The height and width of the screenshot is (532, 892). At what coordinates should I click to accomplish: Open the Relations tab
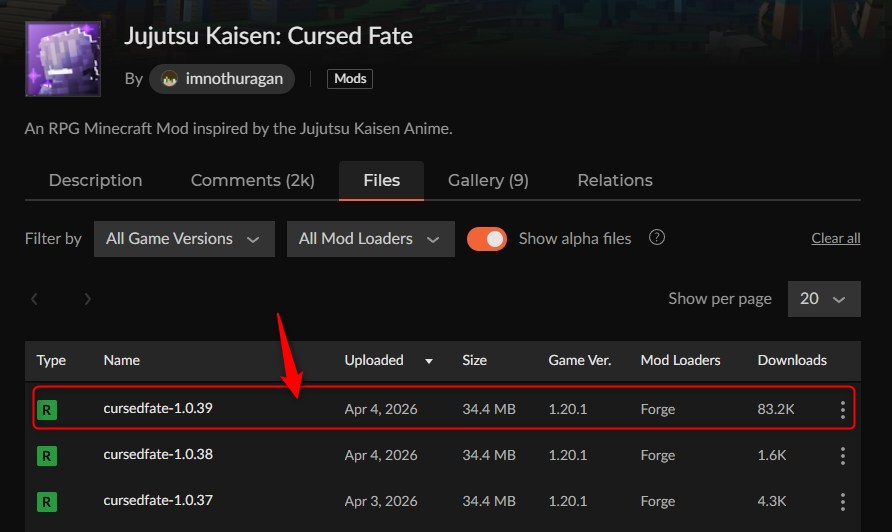pos(615,180)
